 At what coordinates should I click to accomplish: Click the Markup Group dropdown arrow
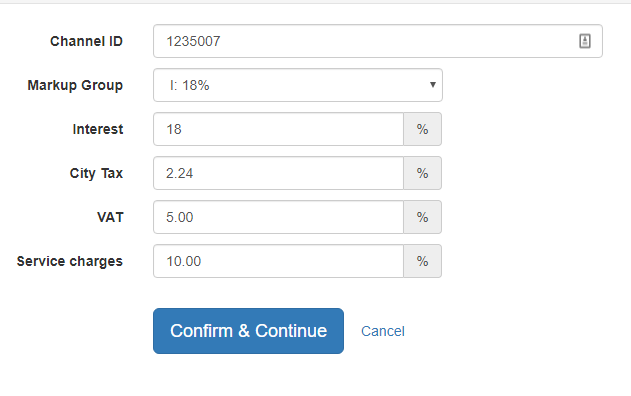pos(433,85)
